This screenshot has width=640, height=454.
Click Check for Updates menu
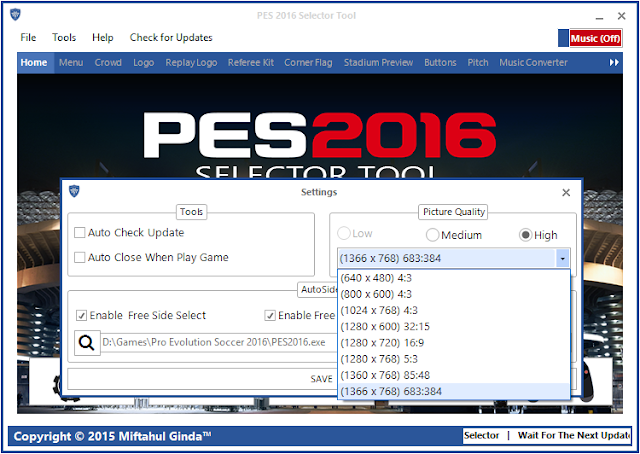pos(171,38)
